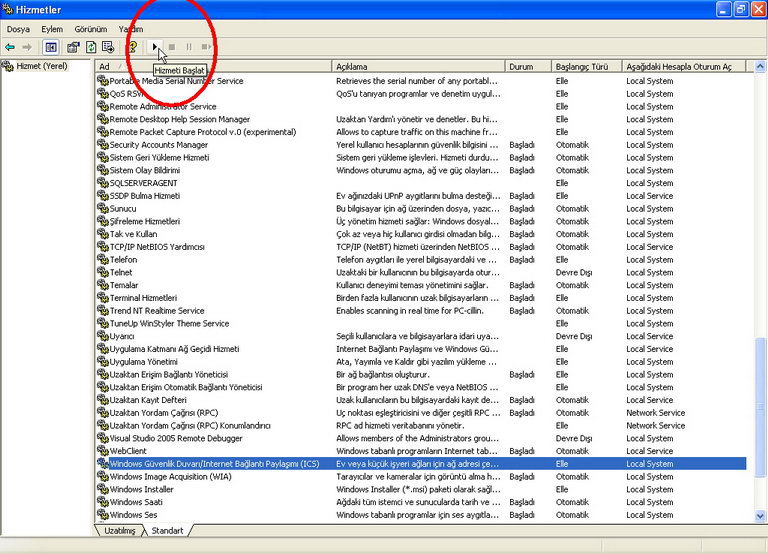Click the gear icon beside Windows Installer
The width and height of the screenshot is (768, 554).
click(102, 488)
